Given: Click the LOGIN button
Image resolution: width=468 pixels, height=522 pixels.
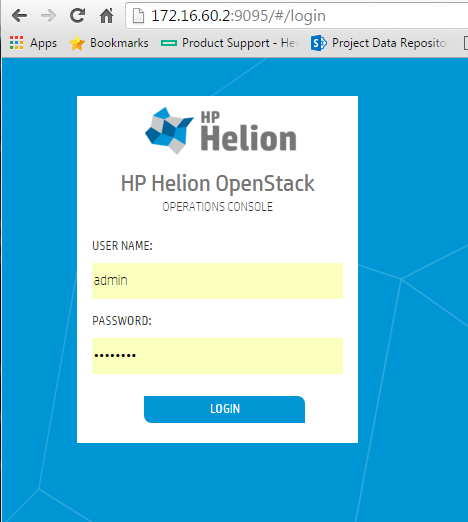Looking at the screenshot, I should 224,409.
